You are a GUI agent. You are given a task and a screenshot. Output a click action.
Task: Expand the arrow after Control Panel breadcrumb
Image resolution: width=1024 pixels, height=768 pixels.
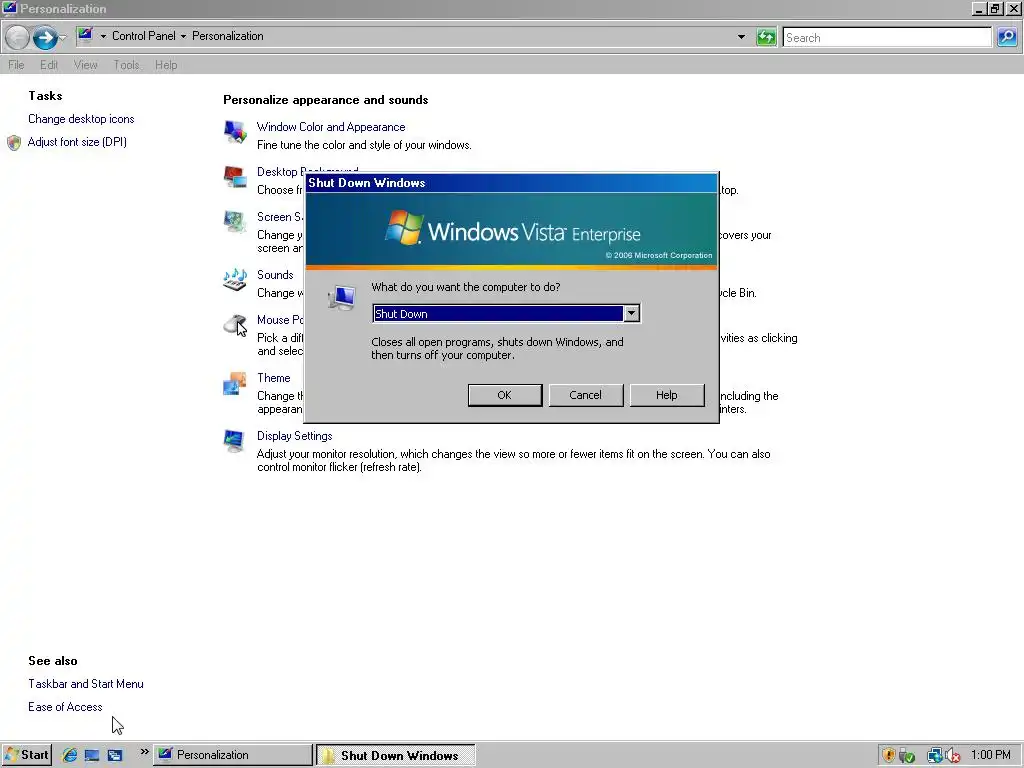tap(184, 36)
